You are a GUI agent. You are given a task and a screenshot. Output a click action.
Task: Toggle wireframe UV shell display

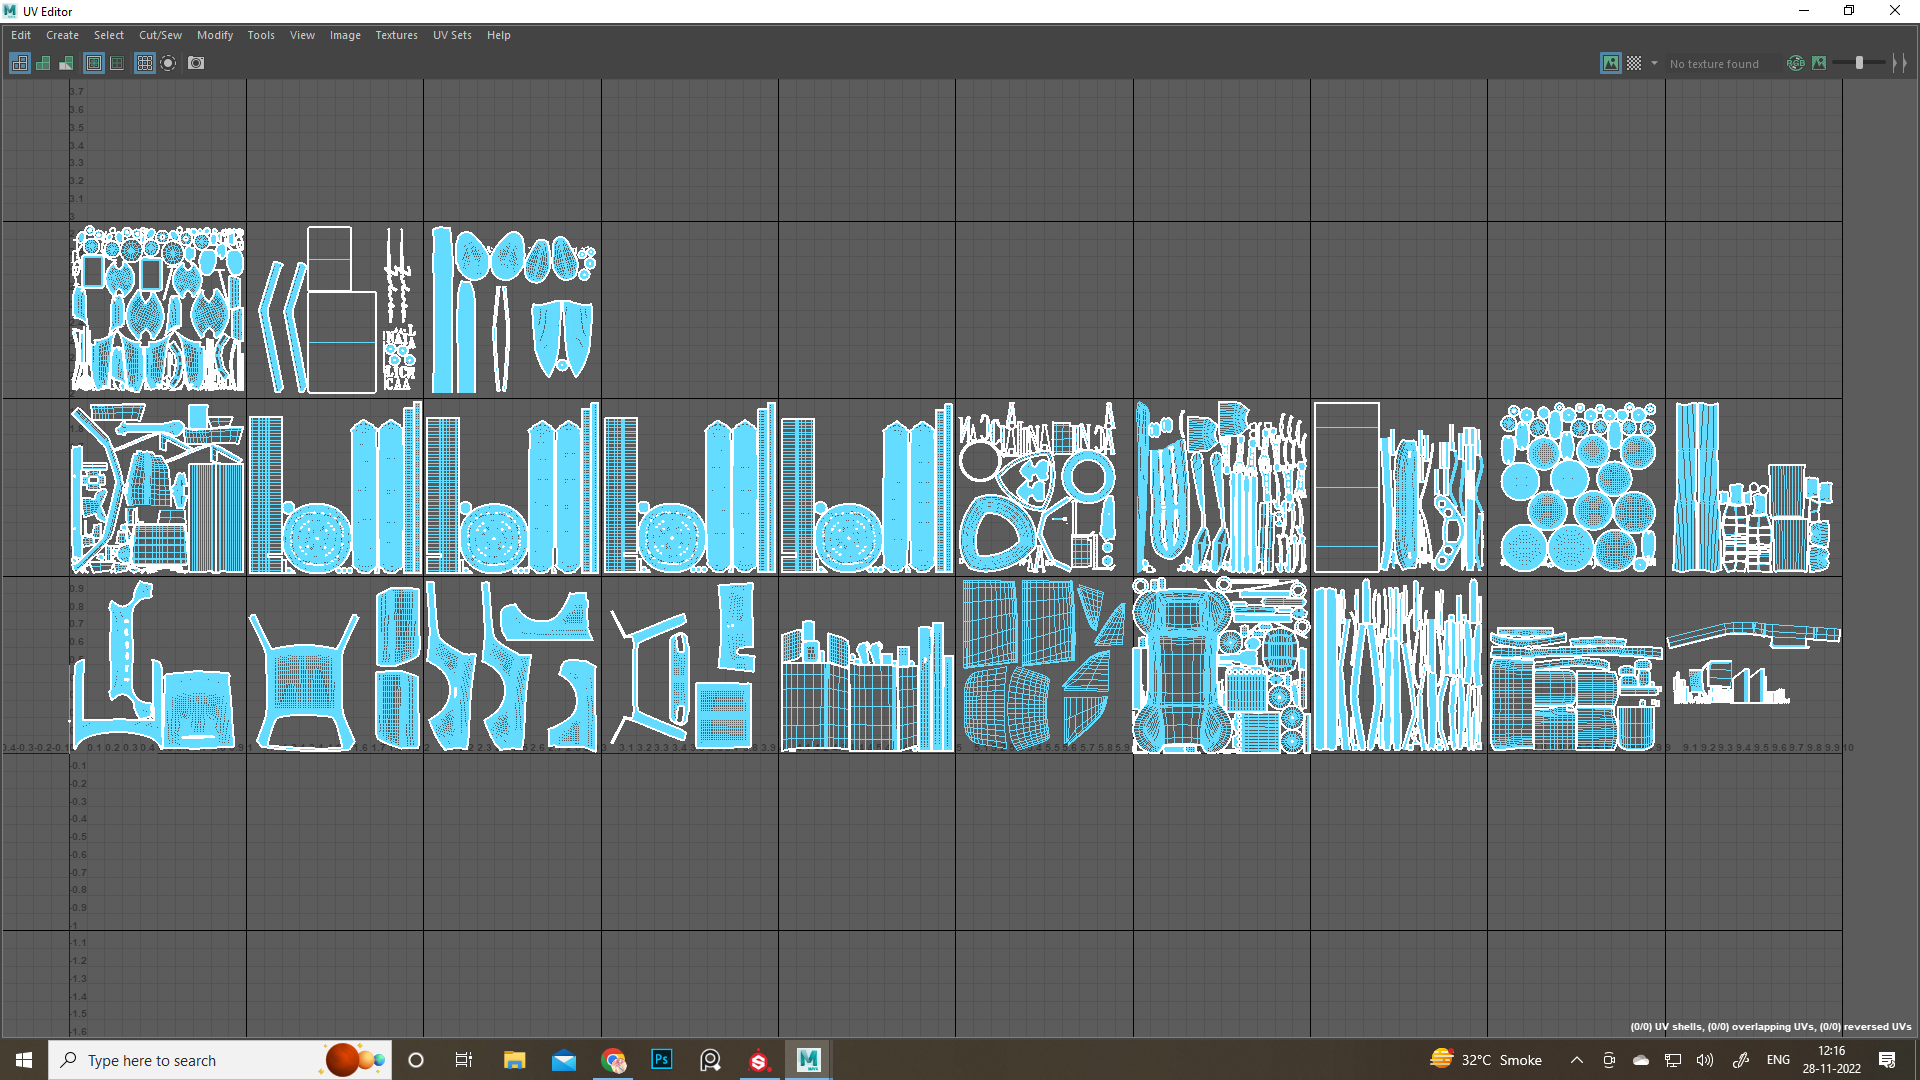point(20,63)
